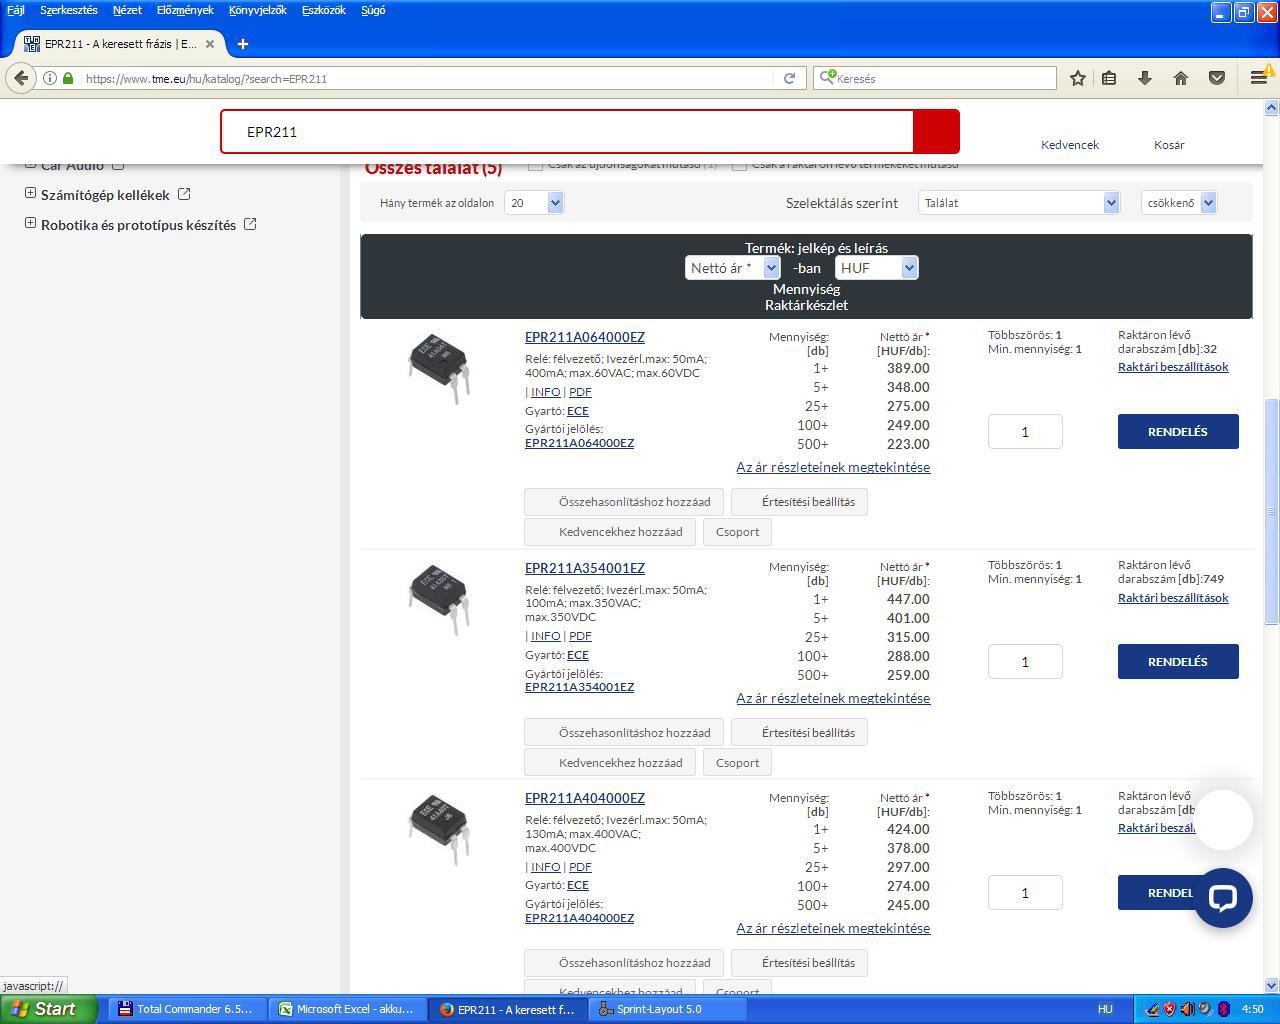Click the colorful pen tray icon
The height and width of the screenshot is (1024, 1280).
(1151, 1009)
